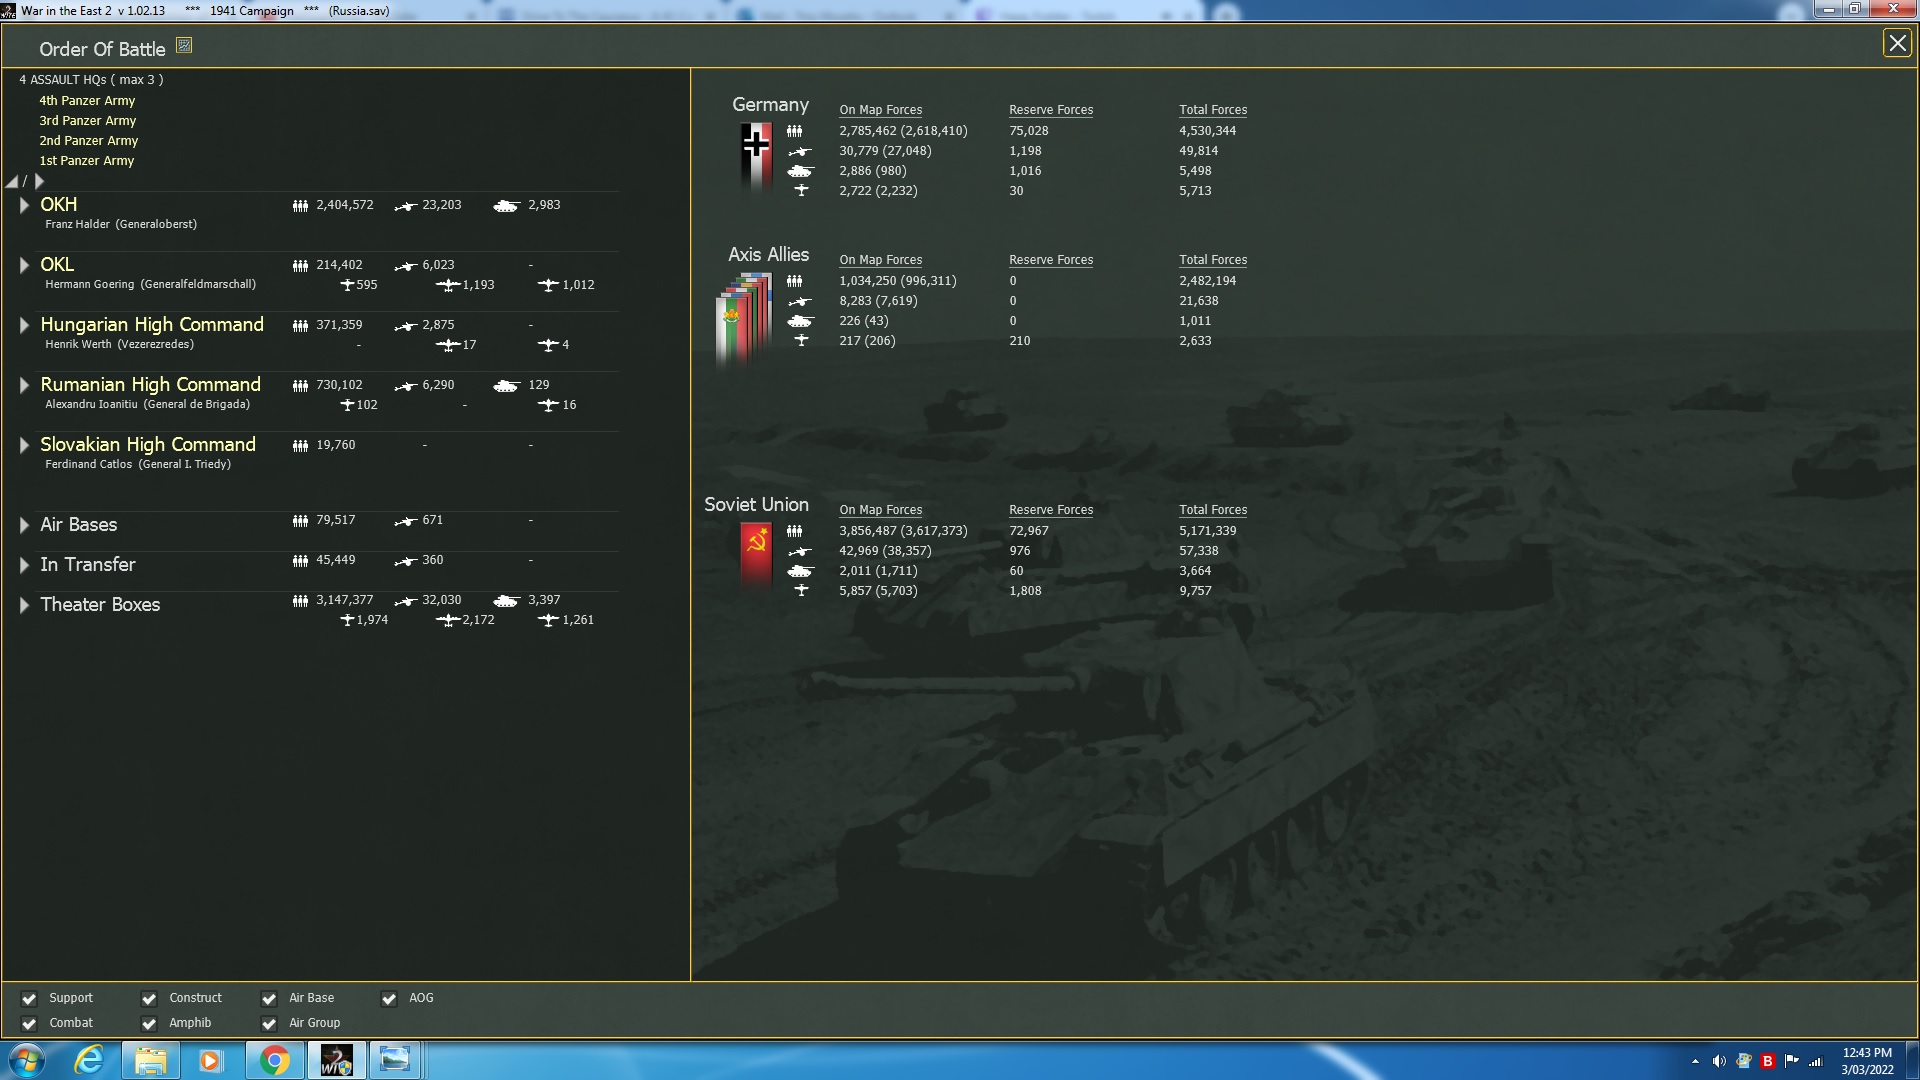Expand the Air Bases node
1920x1080 pixels.
pyautogui.click(x=24, y=525)
